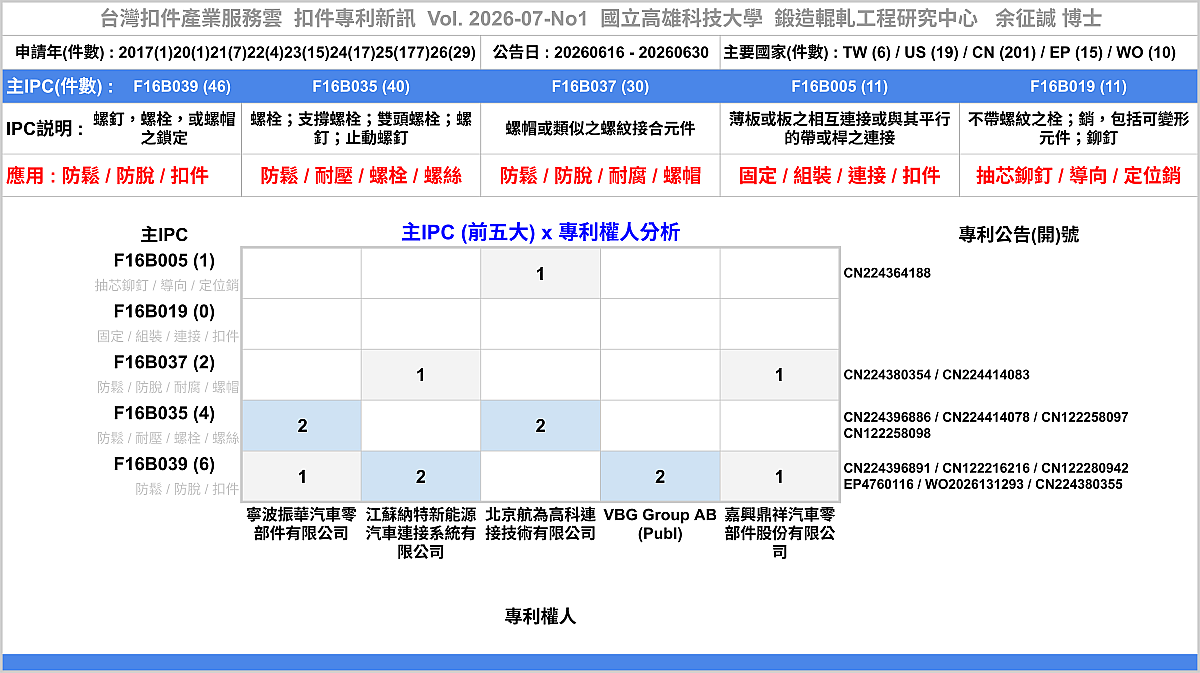1200x673 pixels.
Task: Click the chart title 主IPC (前五大) x 專利權人分析
Action: [x=540, y=232]
